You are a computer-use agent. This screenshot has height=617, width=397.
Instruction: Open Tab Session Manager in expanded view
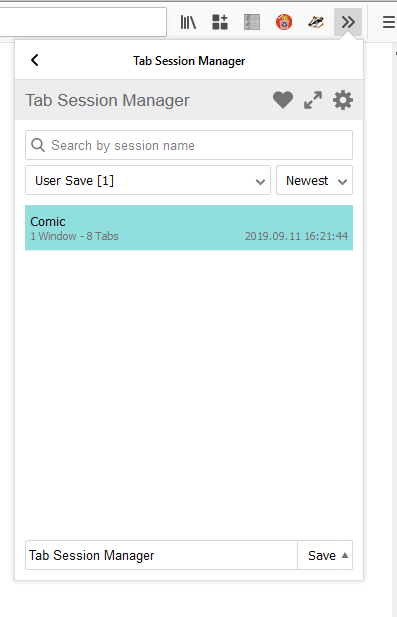pos(313,100)
